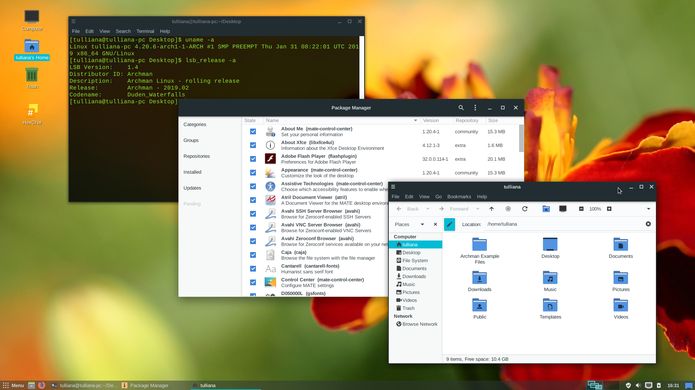This screenshot has height=390, width=695.
Task: Reload the current folder in file manager
Action: pyautogui.click(x=525, y=209)
